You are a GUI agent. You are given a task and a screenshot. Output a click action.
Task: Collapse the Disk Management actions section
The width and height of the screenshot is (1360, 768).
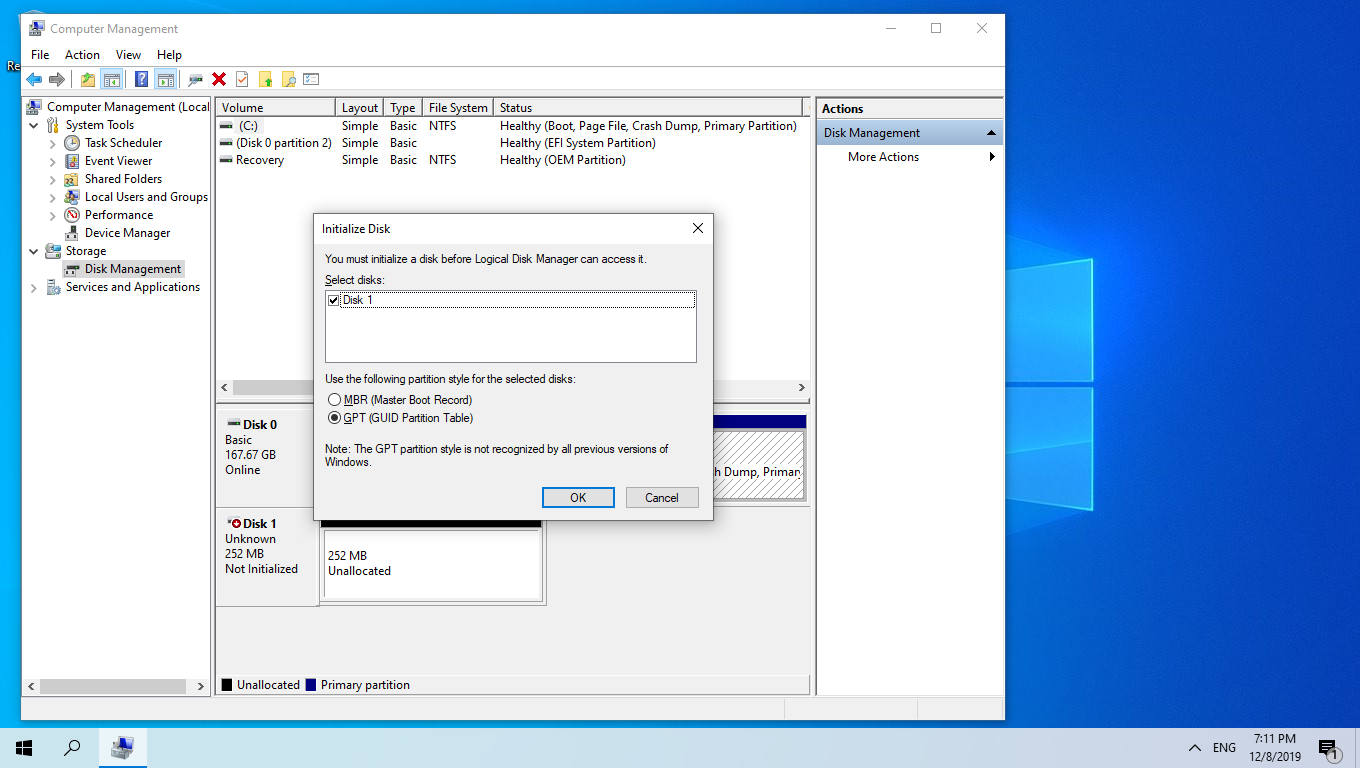pyautogui.click(x=991, y=133)
